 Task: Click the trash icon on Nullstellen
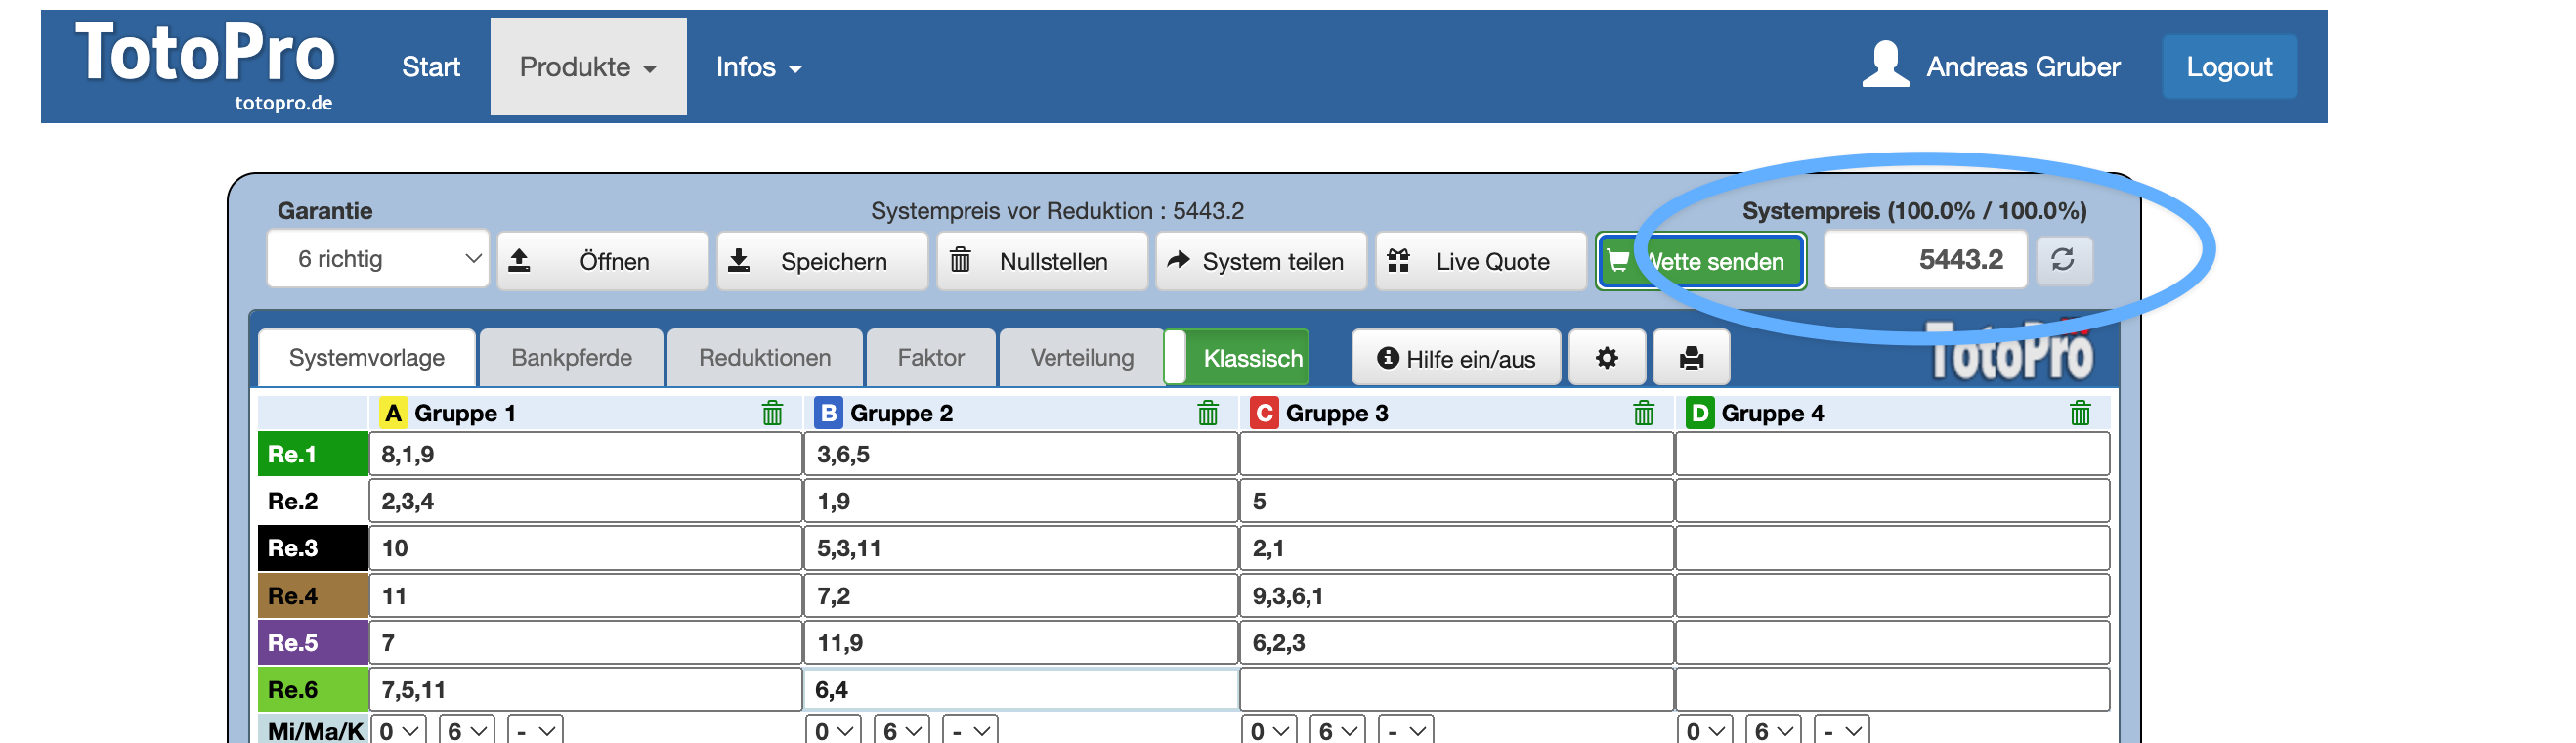click(x=960, y=261)
